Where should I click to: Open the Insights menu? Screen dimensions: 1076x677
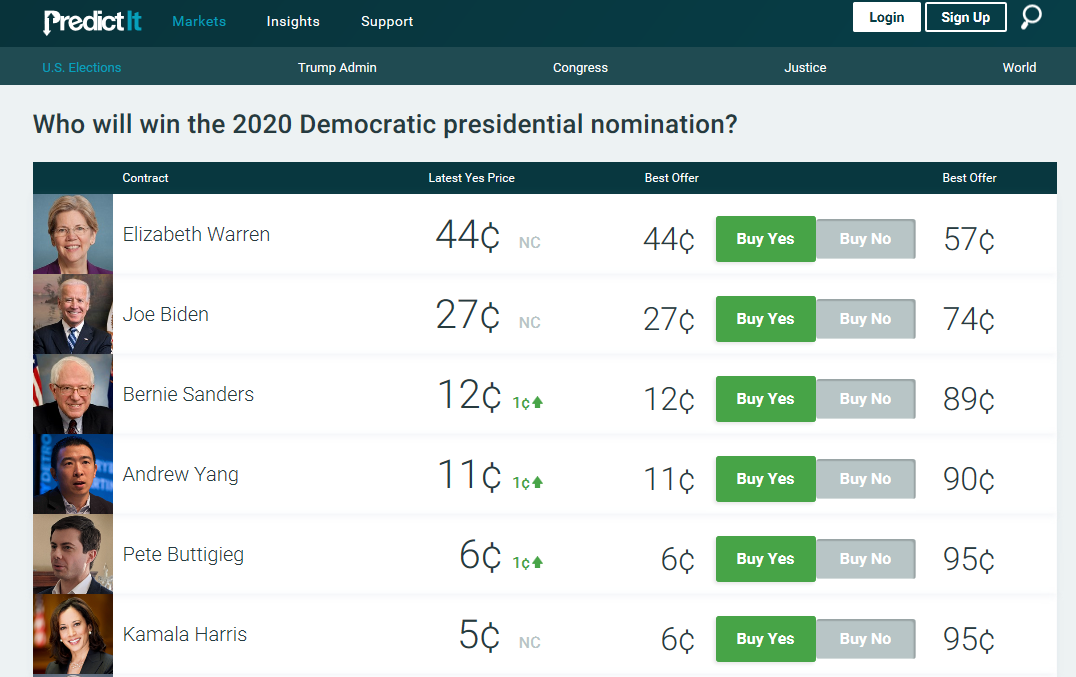293,21
